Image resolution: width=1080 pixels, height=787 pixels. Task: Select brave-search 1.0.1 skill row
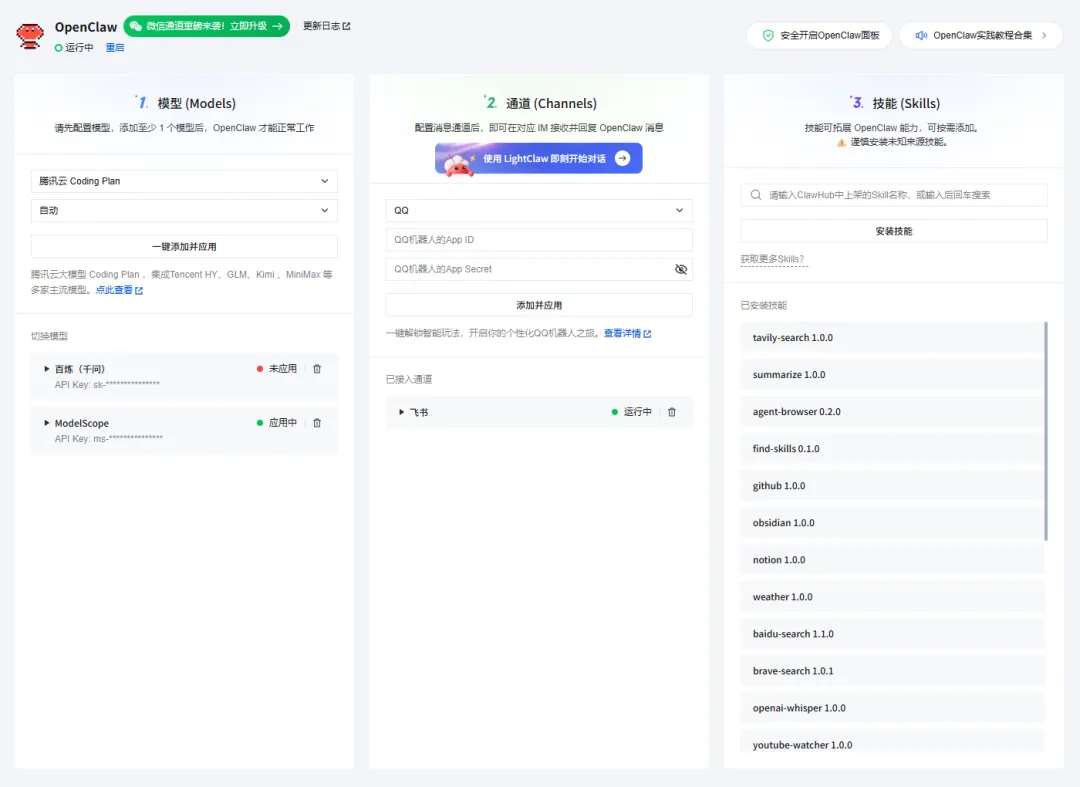pyautogui.click(x=892, y=671)
